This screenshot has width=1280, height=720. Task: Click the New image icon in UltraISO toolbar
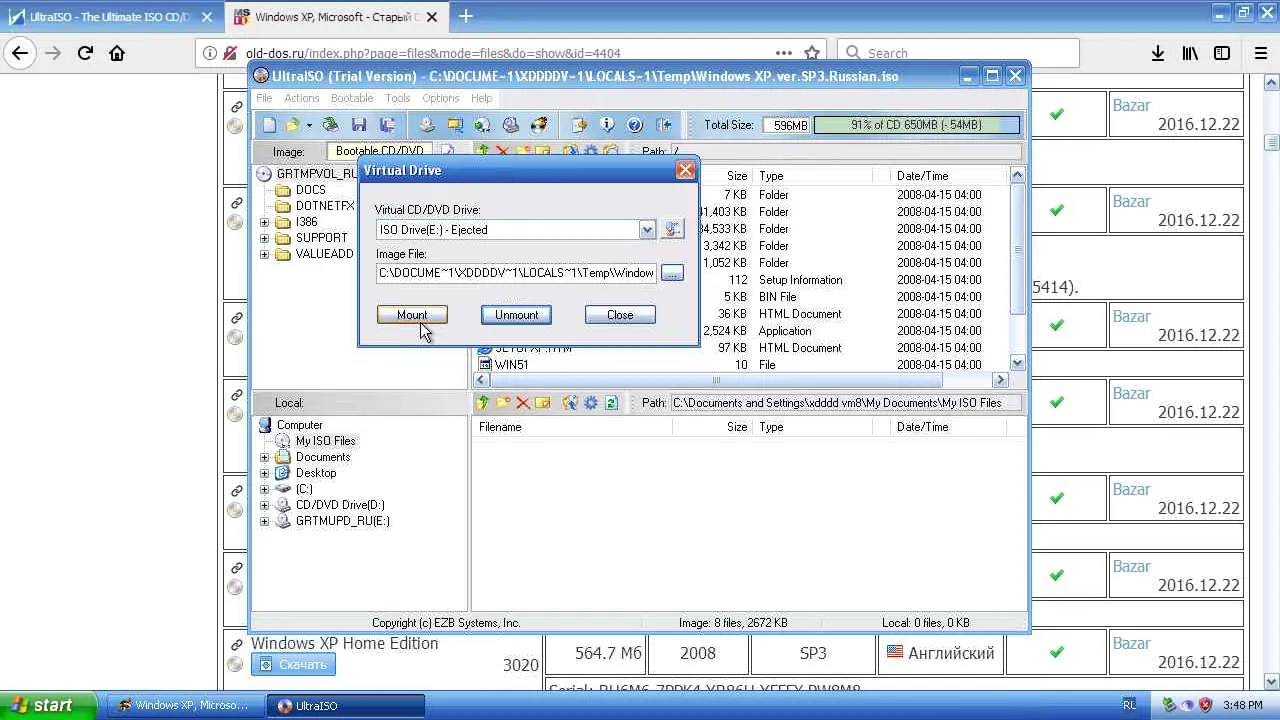coord(269,125)
